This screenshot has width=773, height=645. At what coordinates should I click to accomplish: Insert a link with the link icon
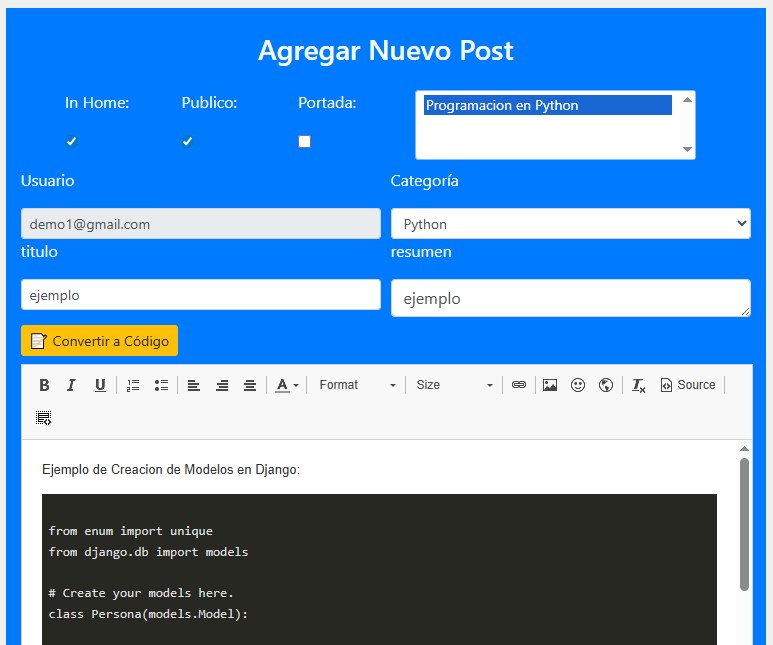click(519, 385)
